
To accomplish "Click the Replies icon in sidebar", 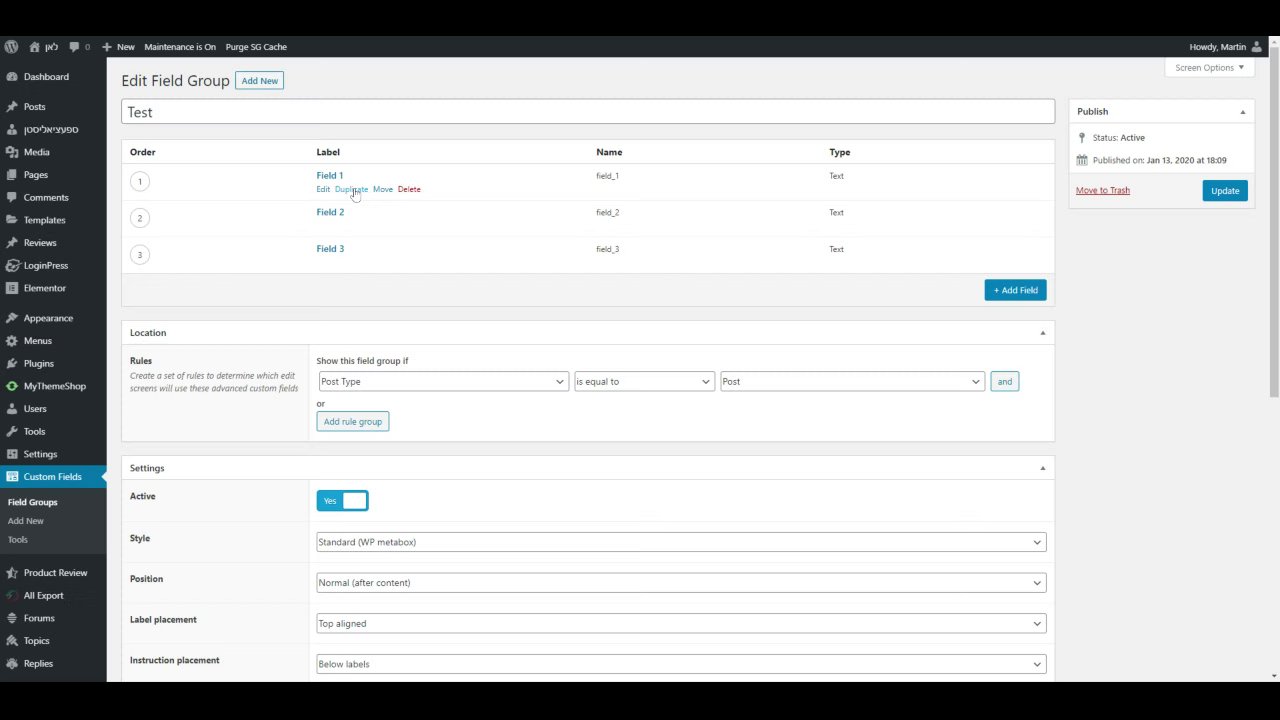I will 12,664.
